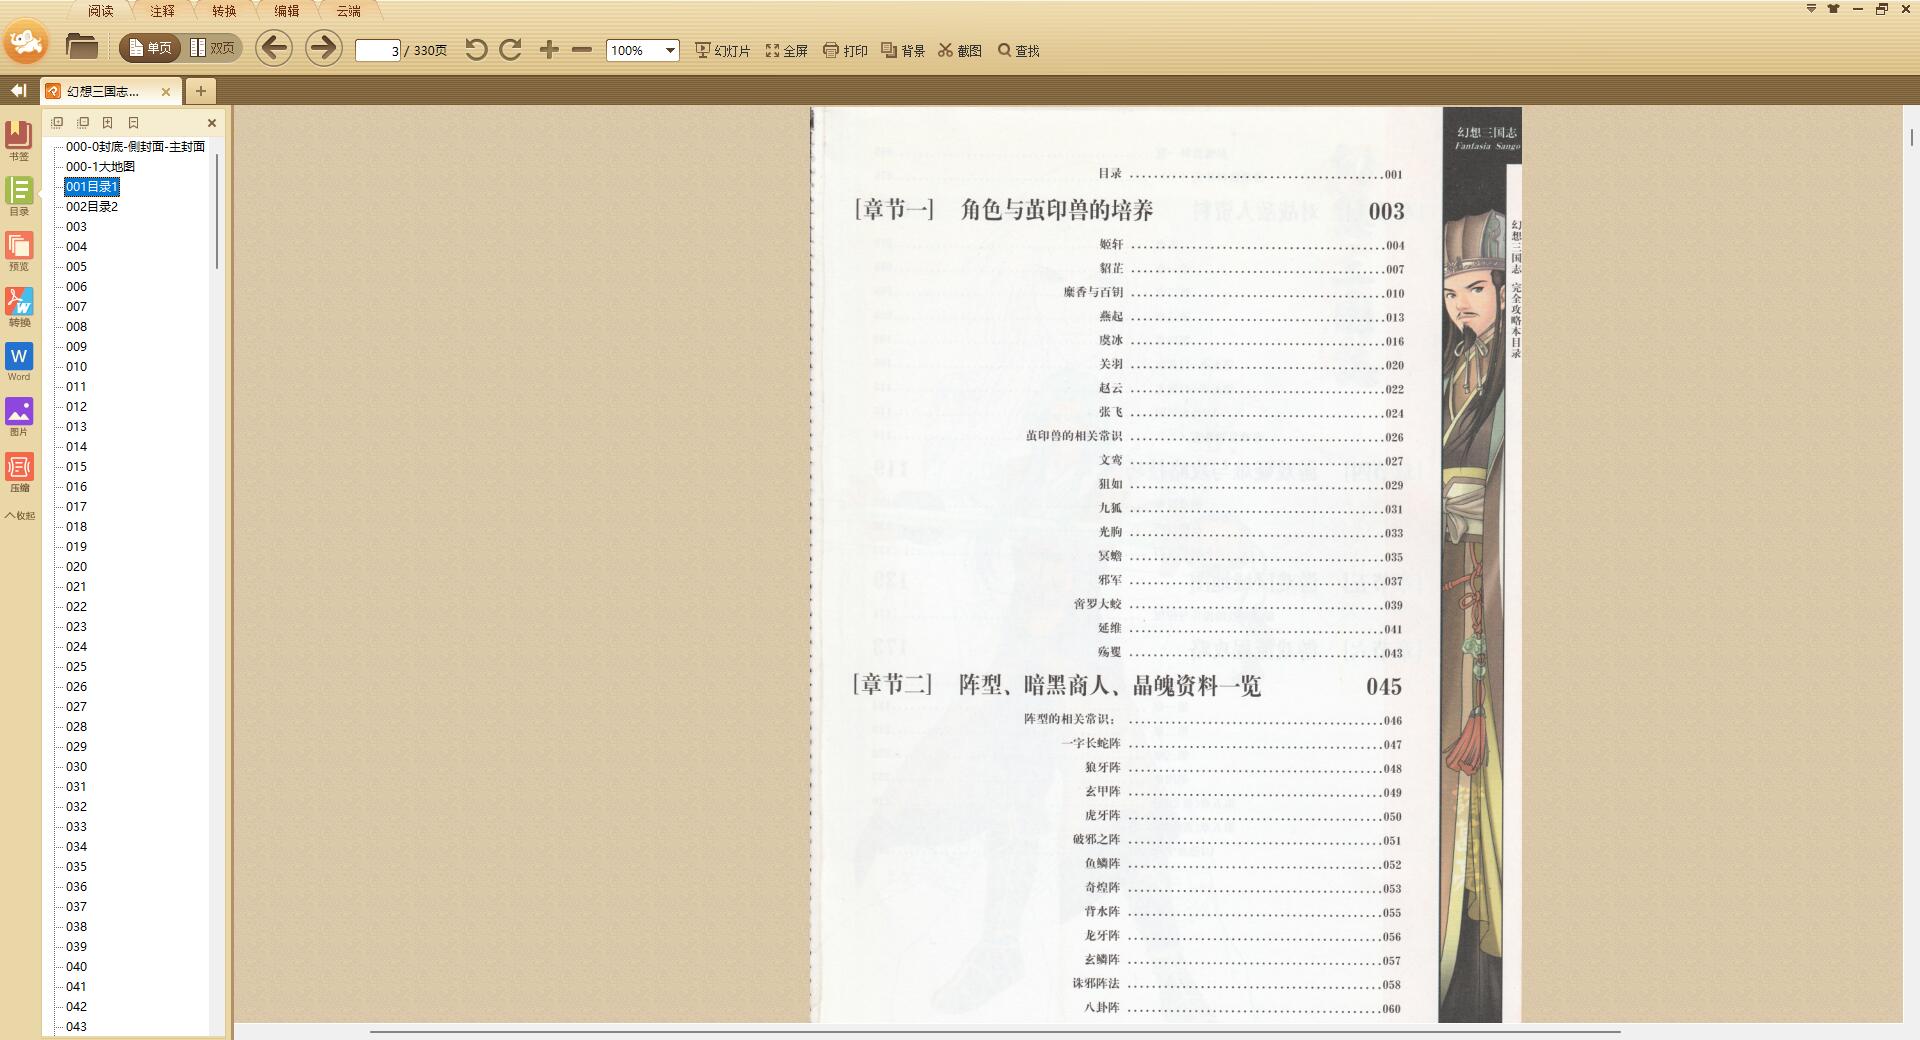Click the page number input field
Image resolution: width=1920 pixels, height=1040 pixels.
click(378, 50)
